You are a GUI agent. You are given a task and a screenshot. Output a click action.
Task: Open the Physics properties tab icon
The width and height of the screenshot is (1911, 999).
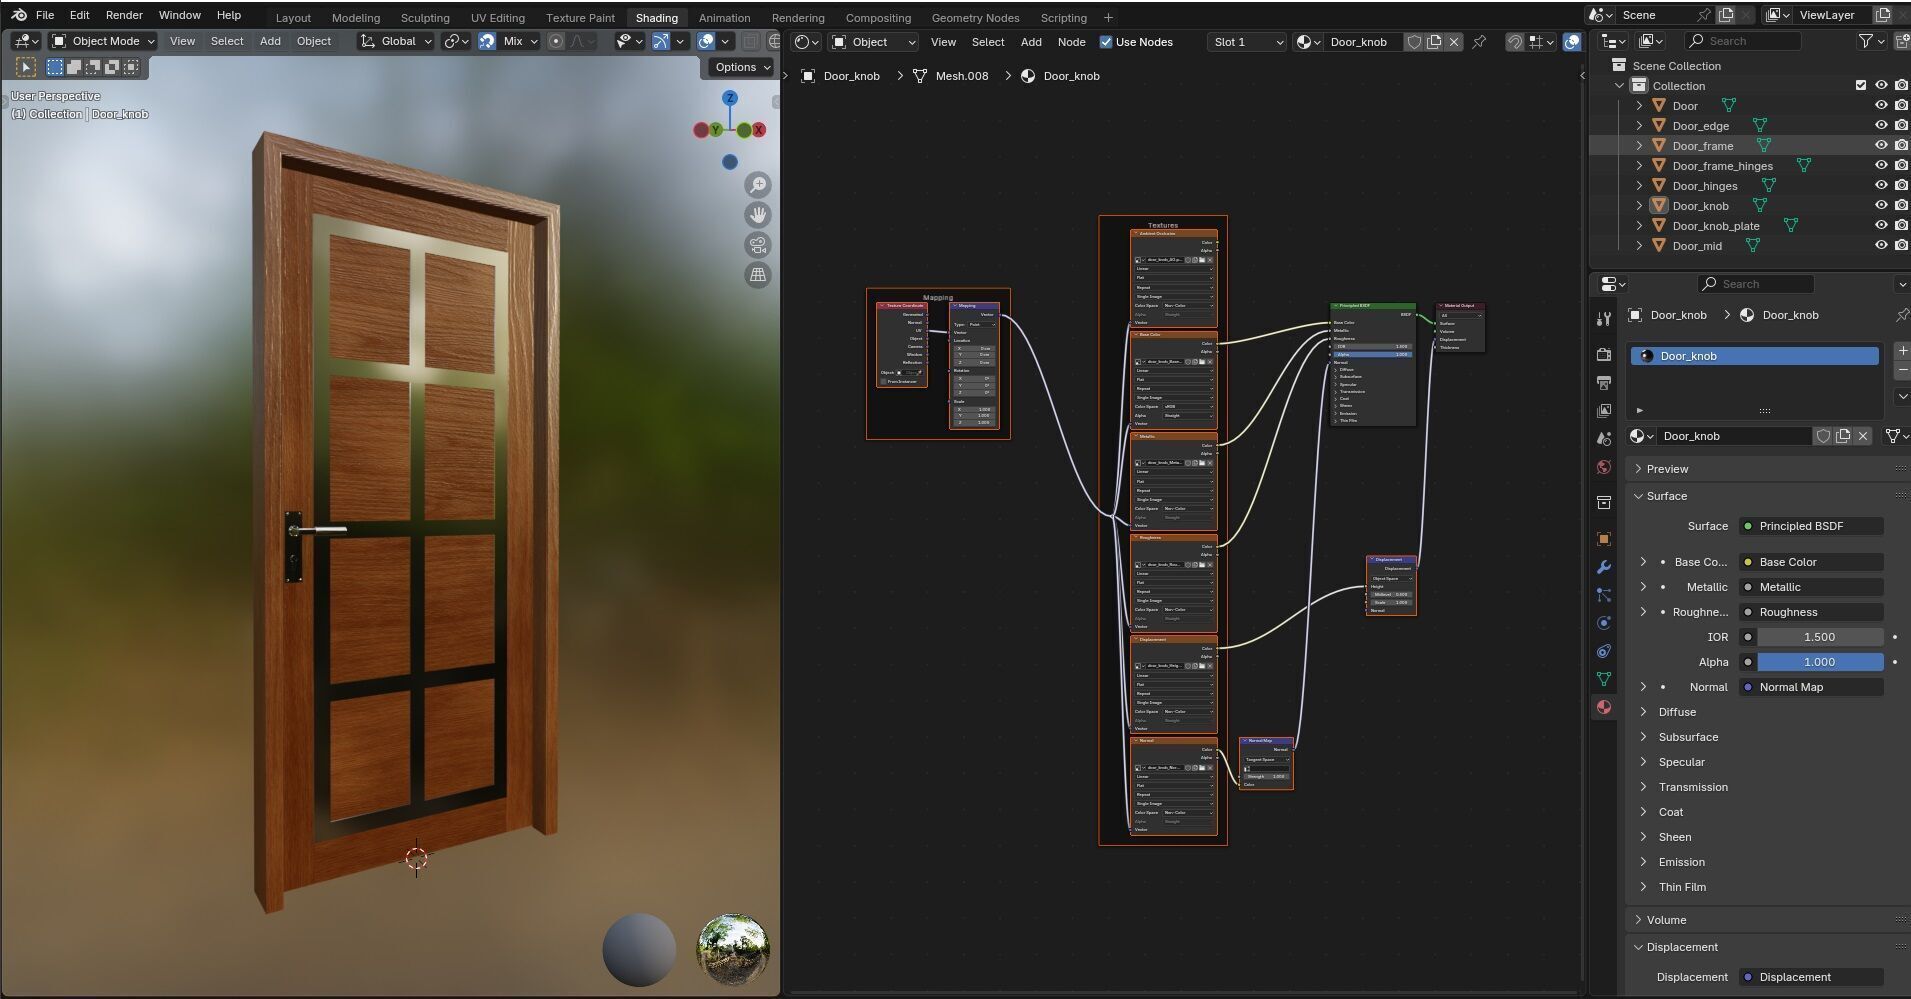[1604, 623]
